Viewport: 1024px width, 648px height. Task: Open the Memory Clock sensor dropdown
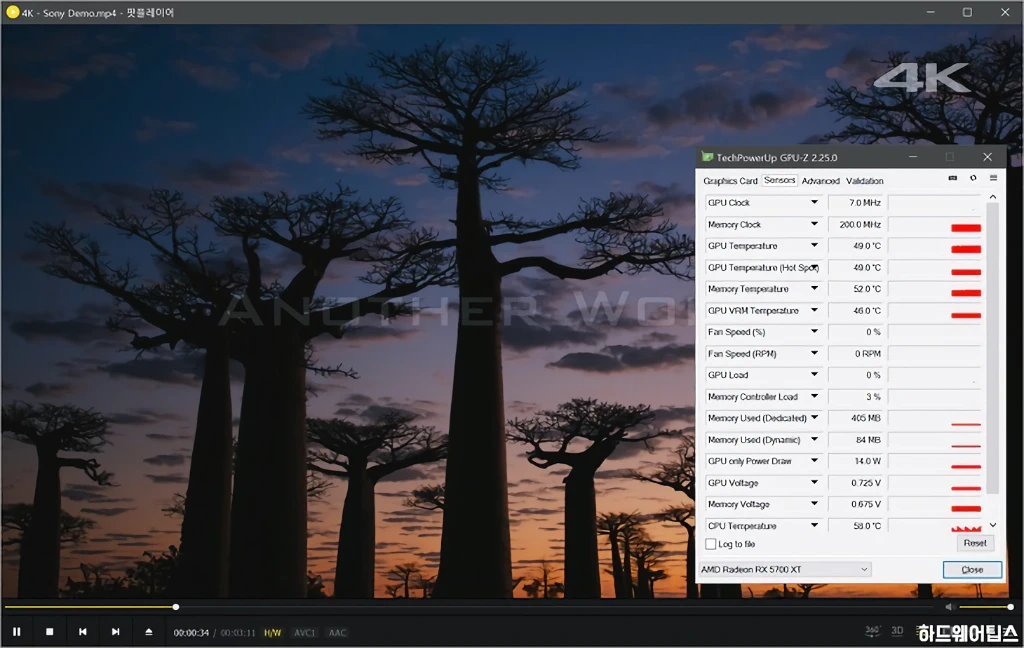pos(814,224)
